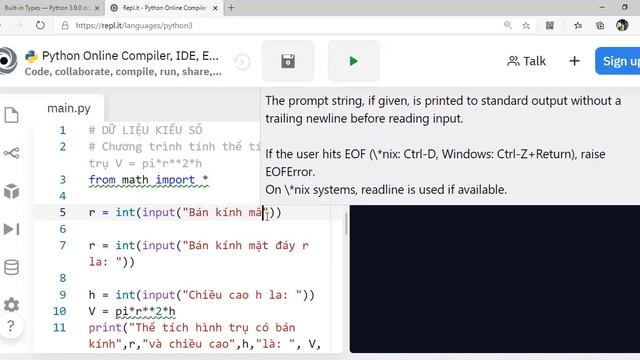Click the lock site information icon

(65, 25)
